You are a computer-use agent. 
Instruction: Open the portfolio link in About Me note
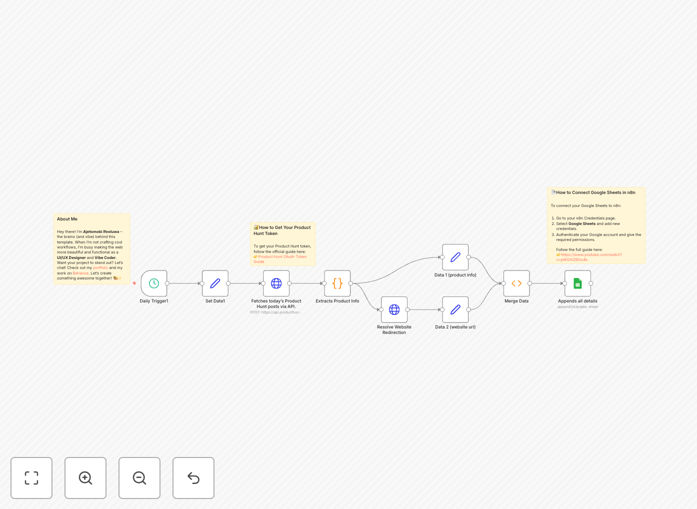click(100, 268)
